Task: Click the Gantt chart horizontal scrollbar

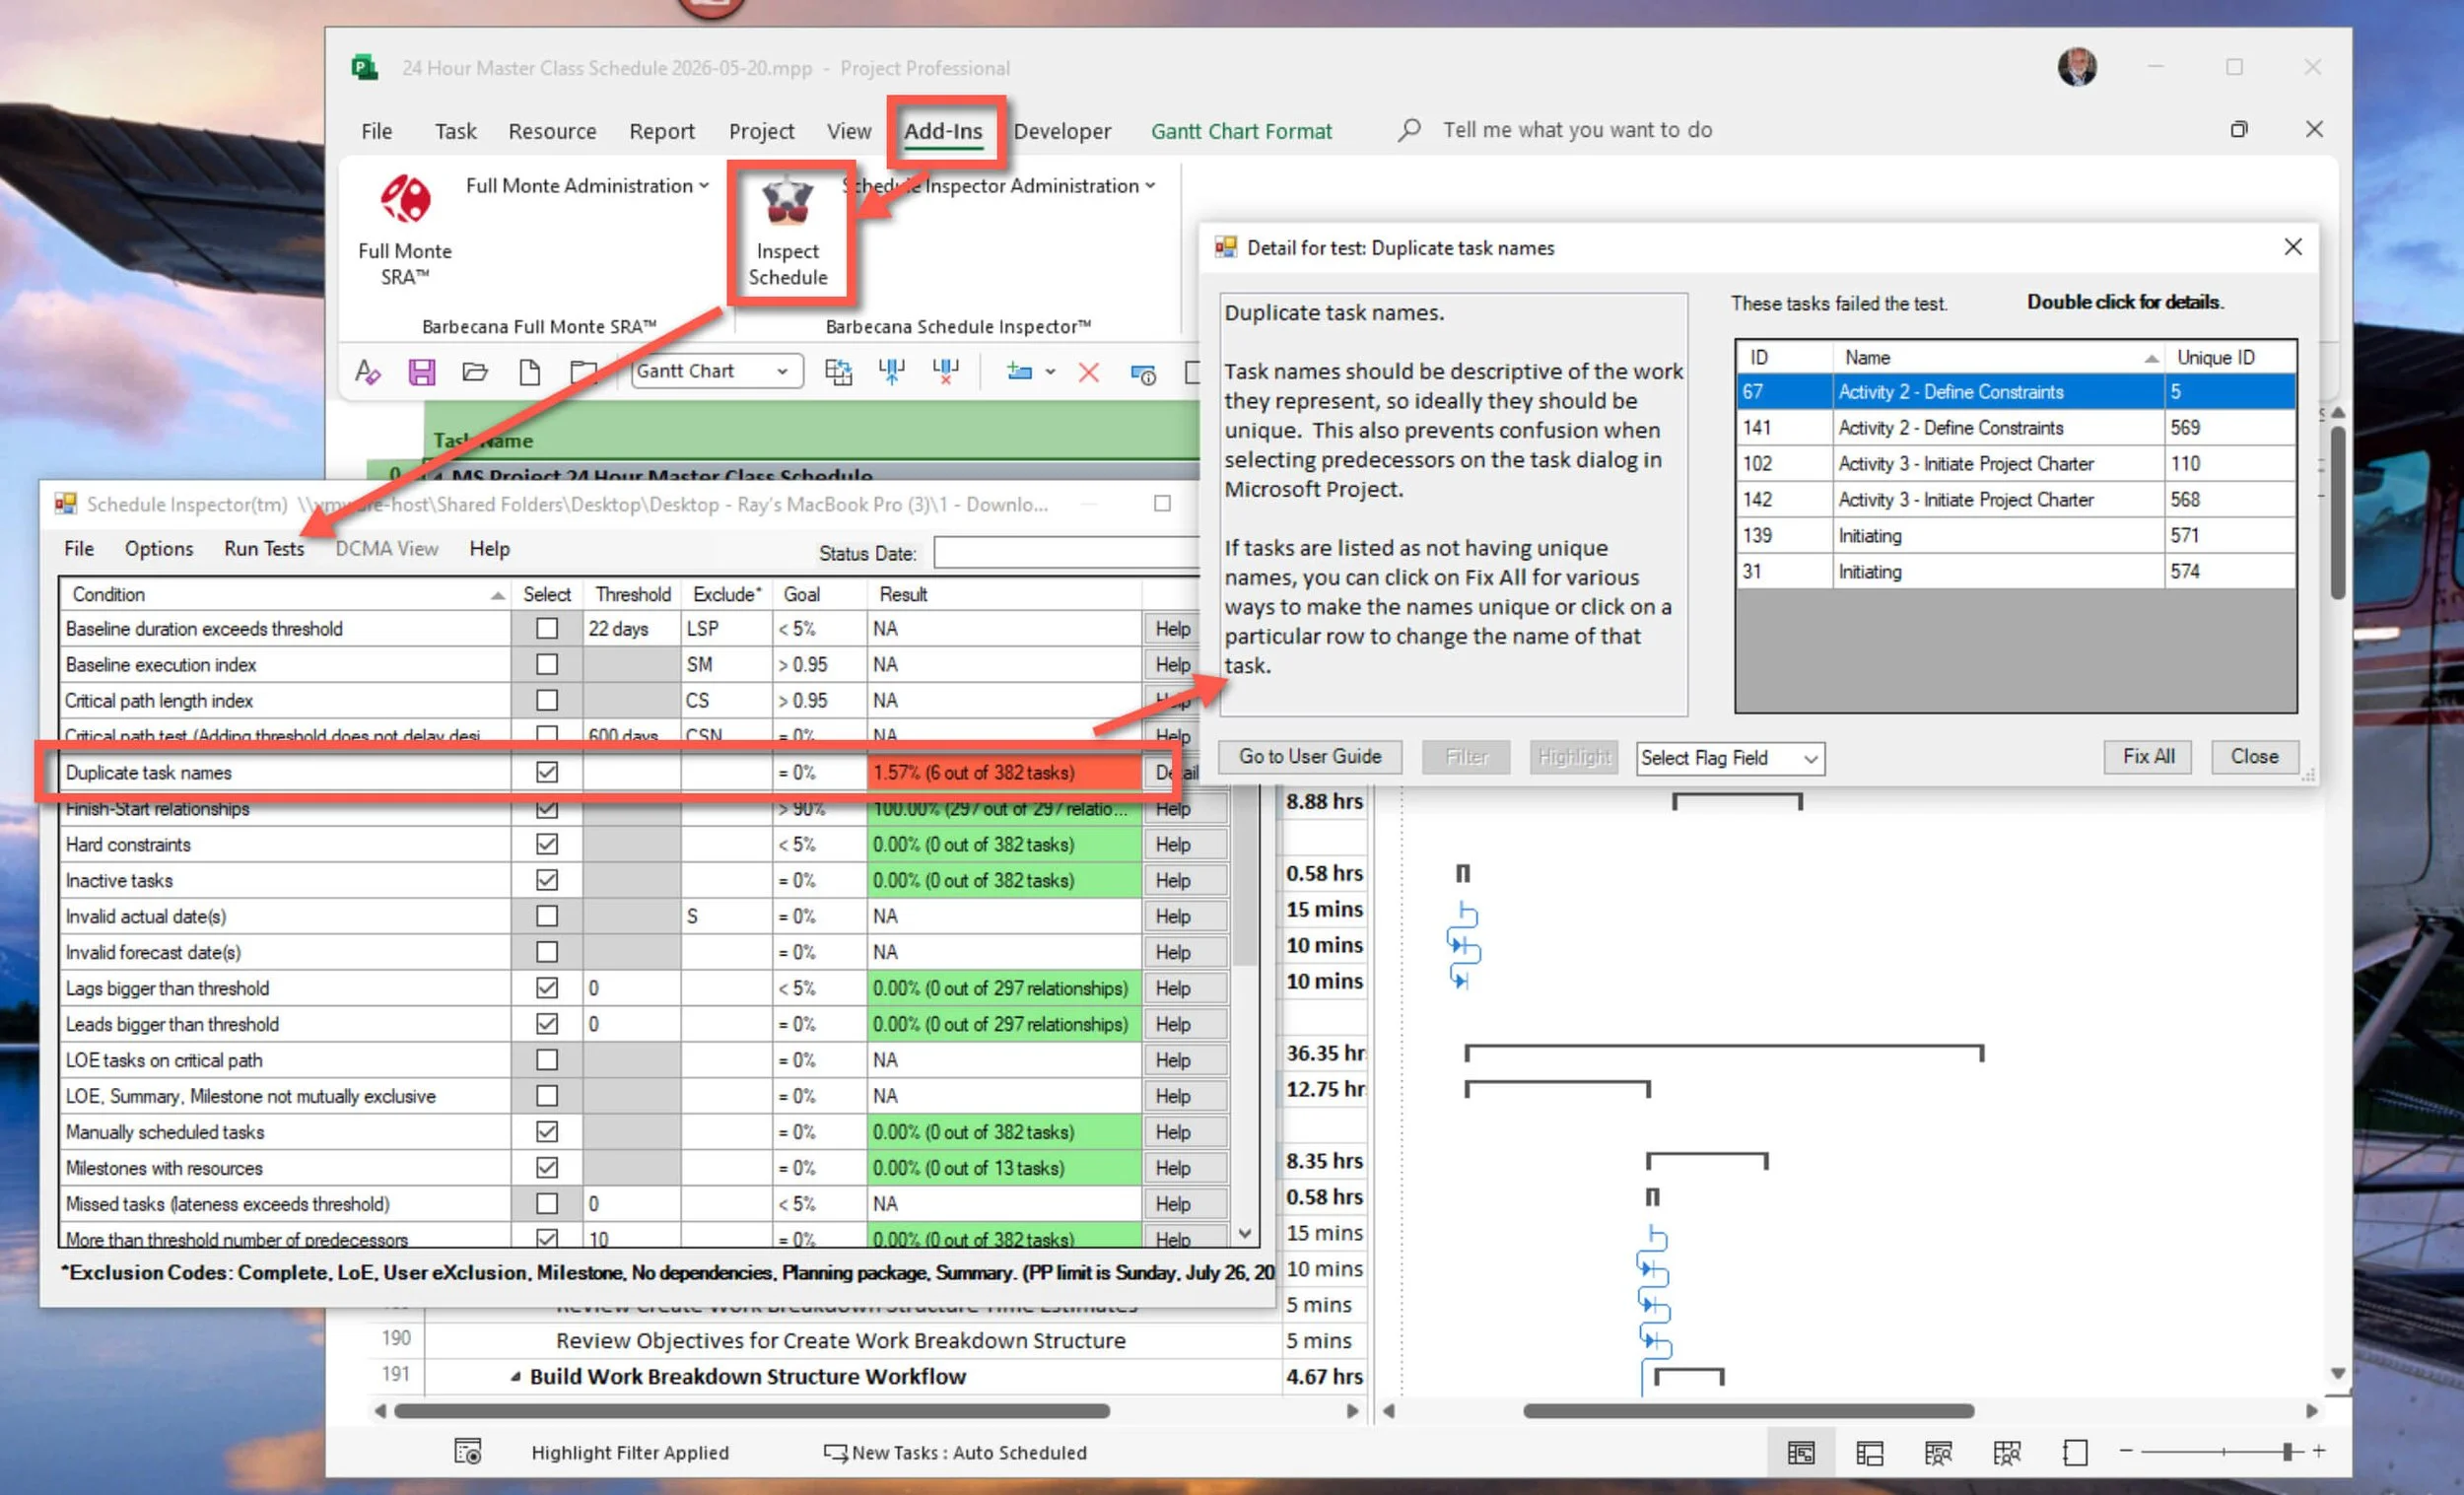Action: [1747, 1411]
